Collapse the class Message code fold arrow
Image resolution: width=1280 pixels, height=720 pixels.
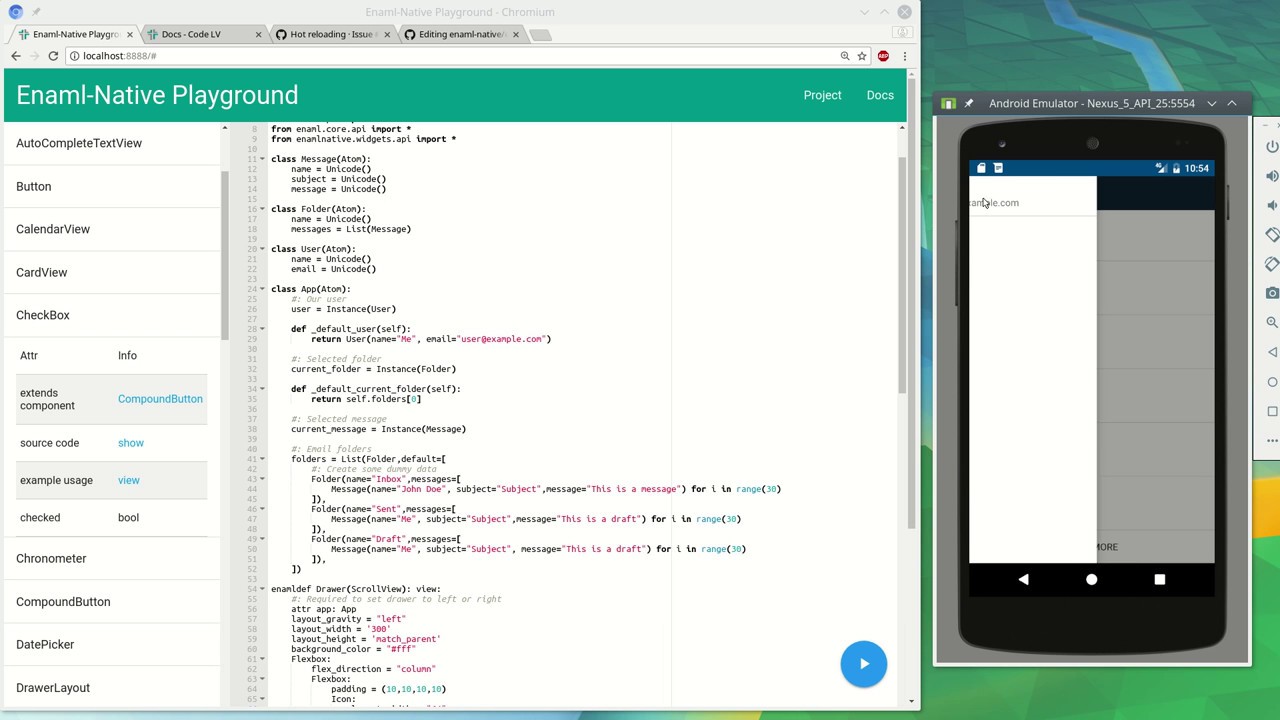tap(262, 159)
